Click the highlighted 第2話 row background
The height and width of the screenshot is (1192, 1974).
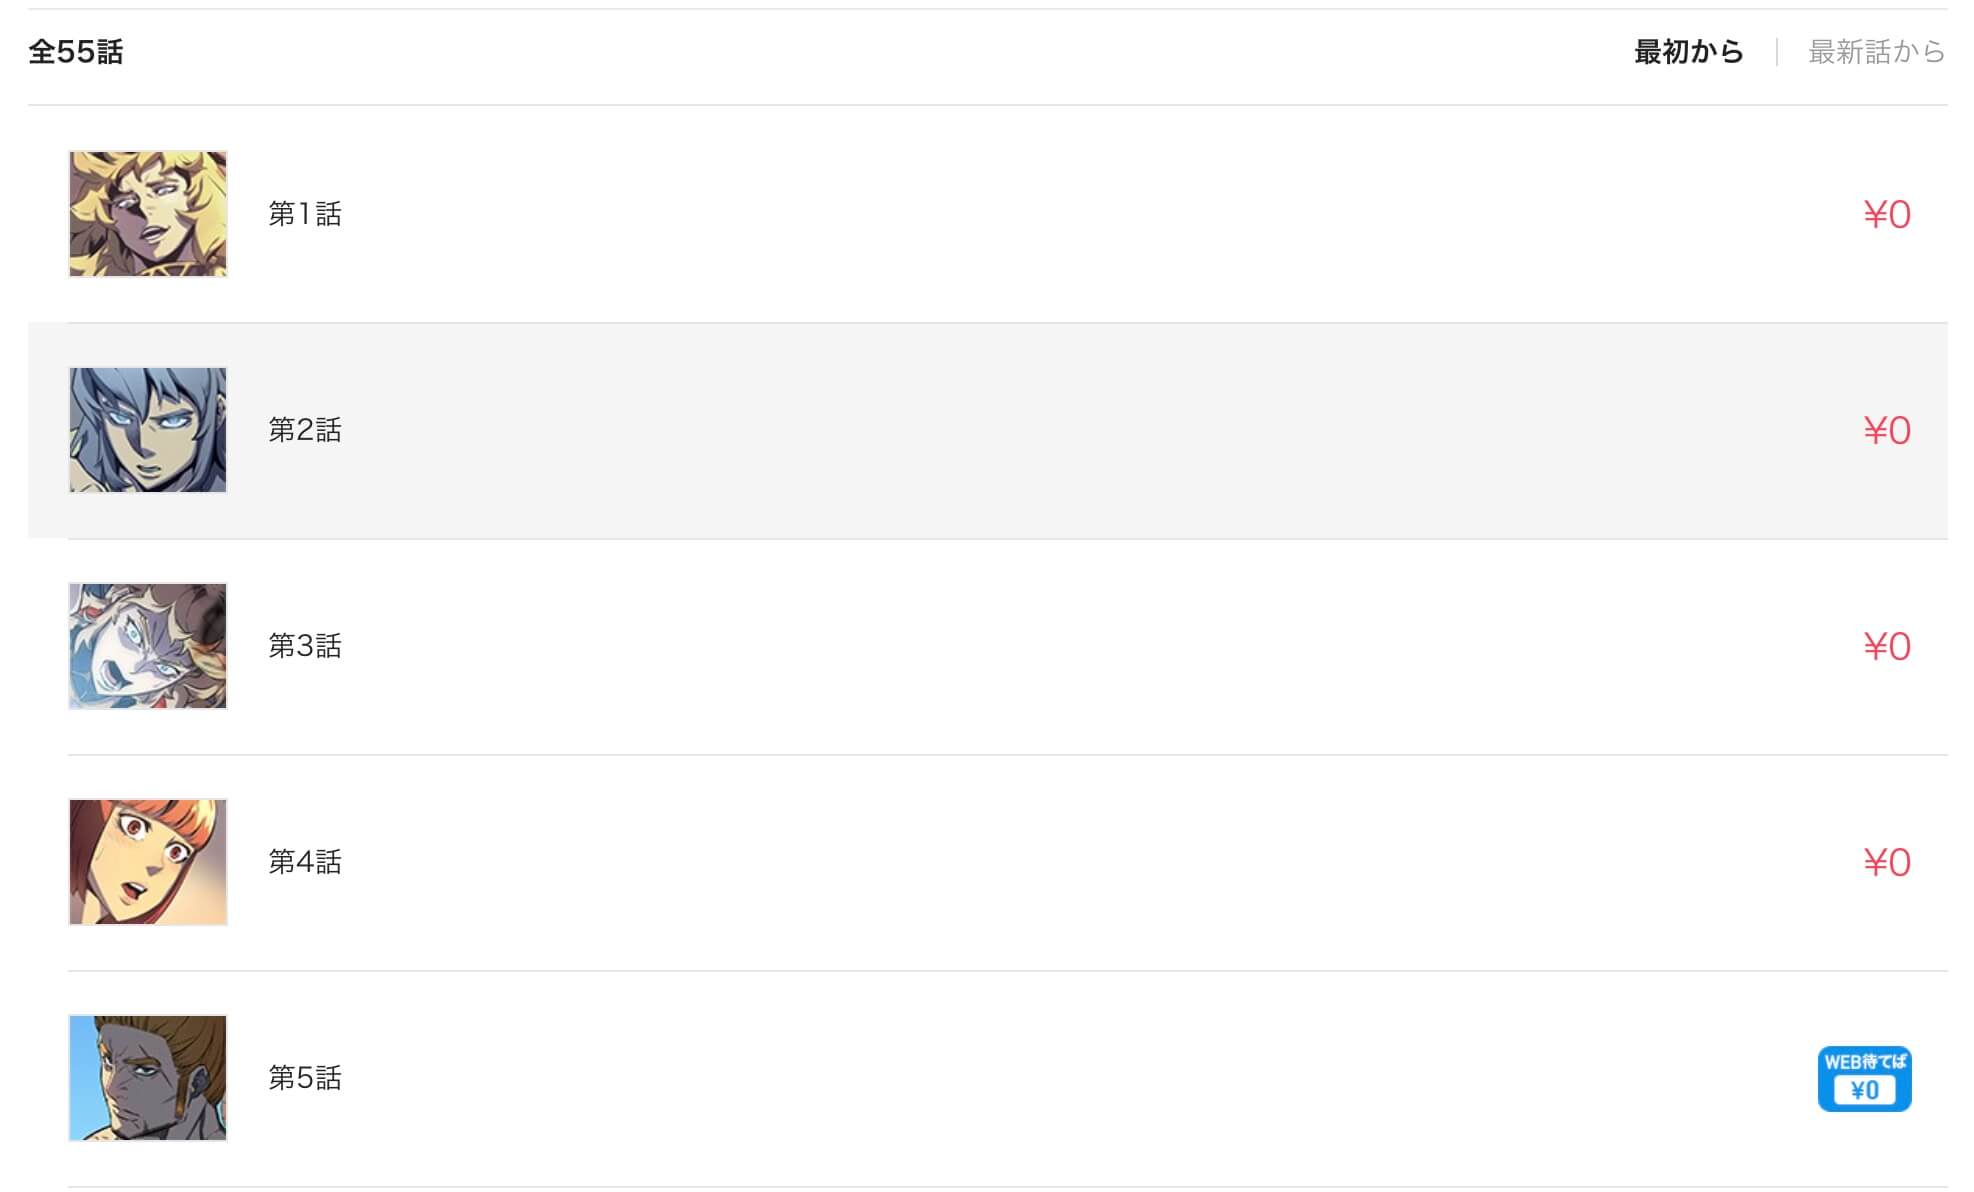(988, 430)
